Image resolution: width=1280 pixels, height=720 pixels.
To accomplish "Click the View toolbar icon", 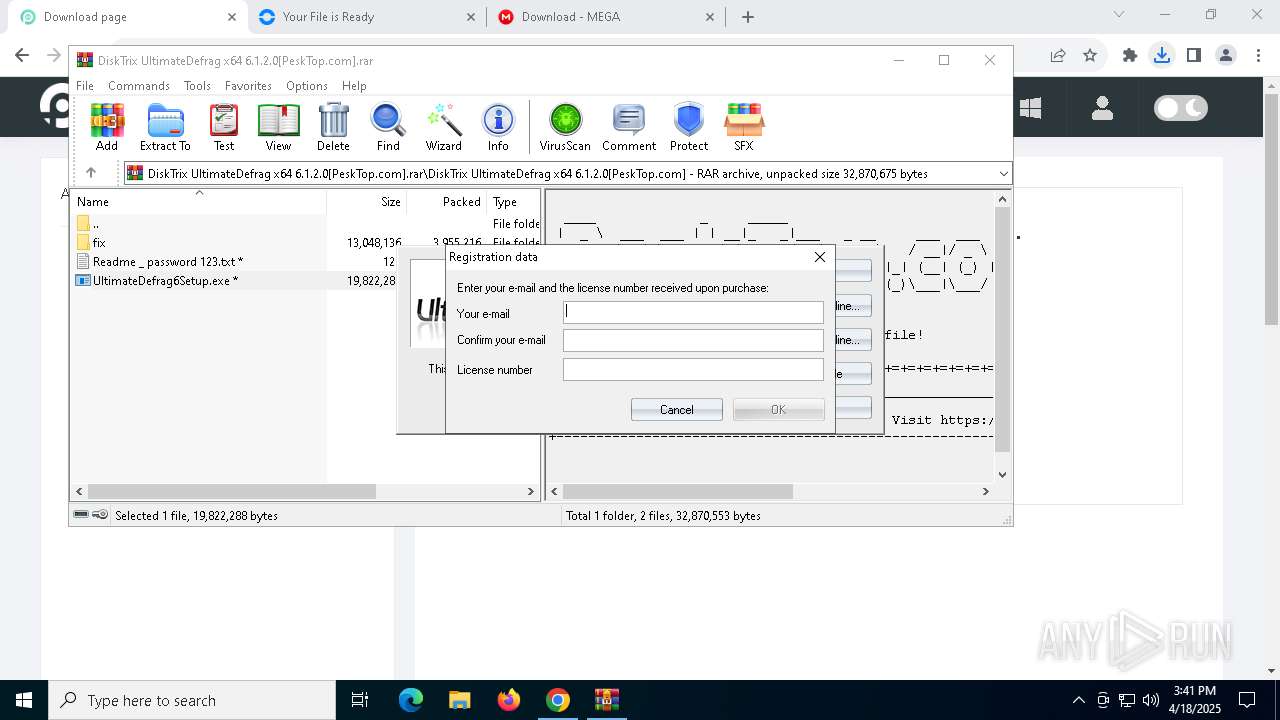I will pos(278,127).
